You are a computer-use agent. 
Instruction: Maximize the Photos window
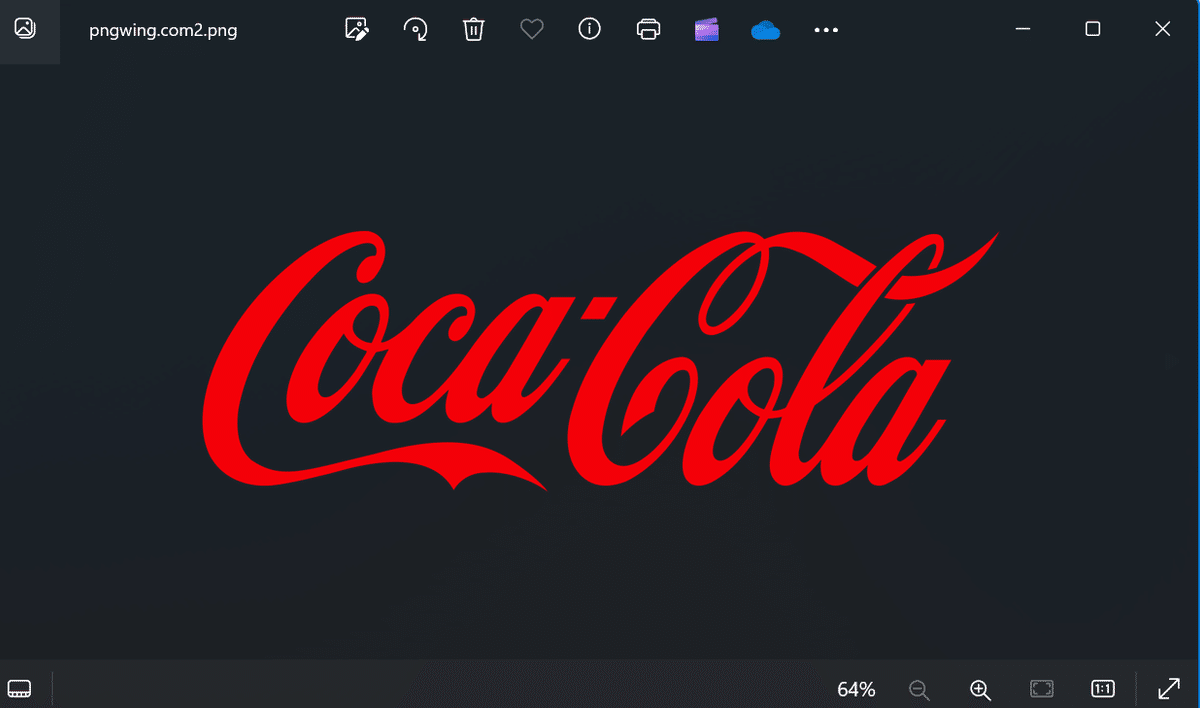(x=1093, y=29)
